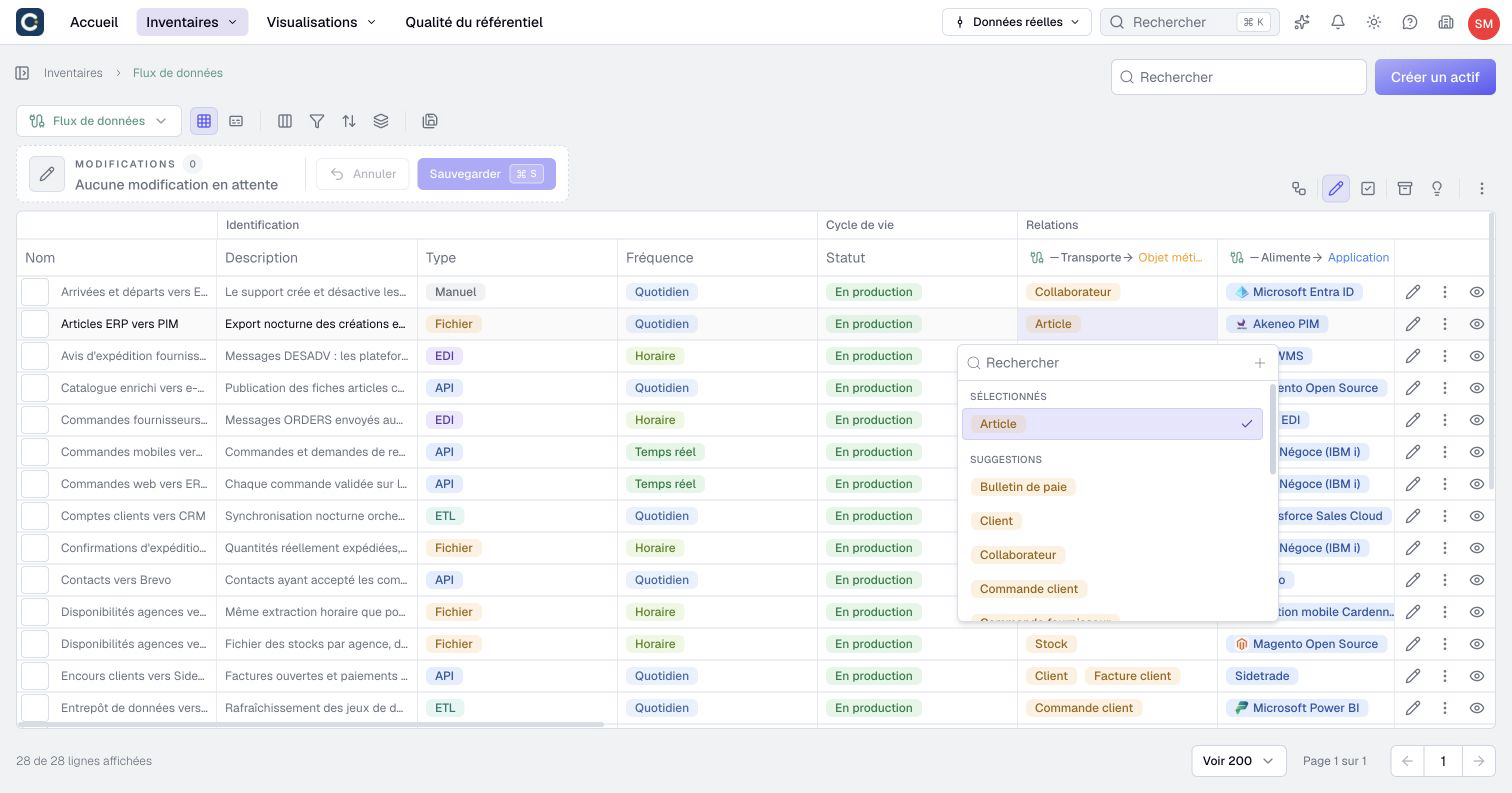View the Comptes clients vers CRM eye icon
1512x793 pixels.
[1477, 516]
